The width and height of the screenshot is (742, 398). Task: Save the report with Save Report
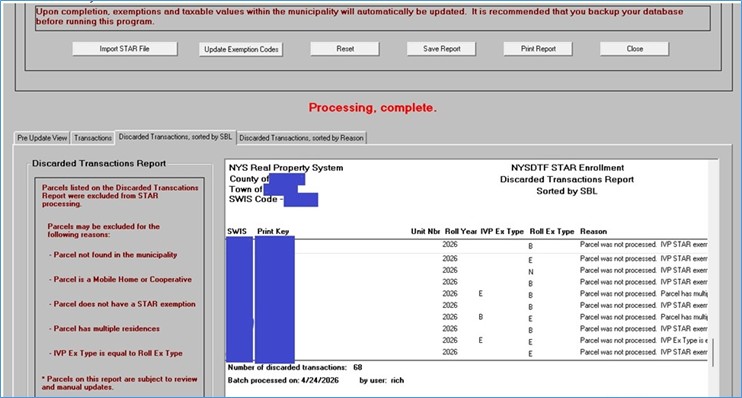(x=442, y=49)
